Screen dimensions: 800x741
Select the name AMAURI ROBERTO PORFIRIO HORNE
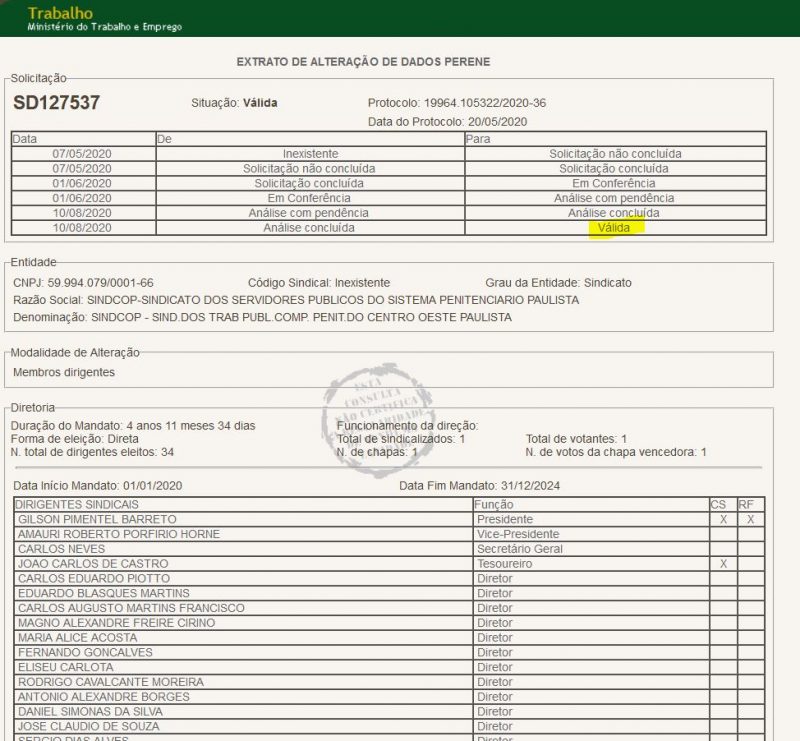(119, 534)
